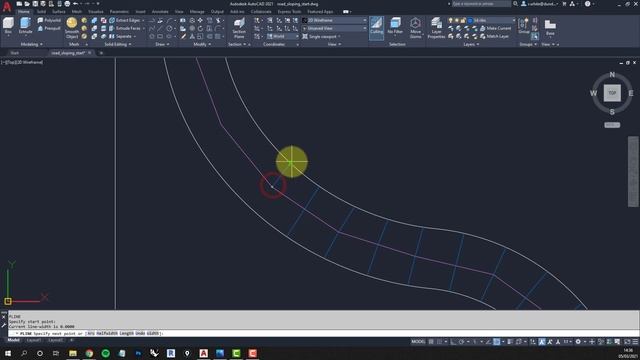The width and height of the screenshot is (640, 360).
Task: Open the Express Tools ribbon tab
Action: (289, 11)
